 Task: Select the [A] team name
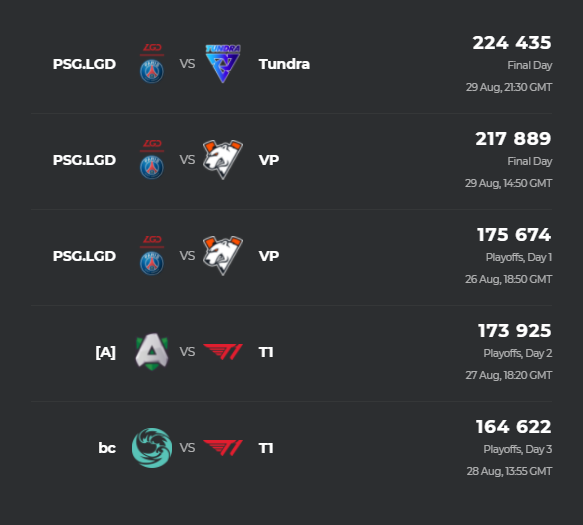[106, 352]
